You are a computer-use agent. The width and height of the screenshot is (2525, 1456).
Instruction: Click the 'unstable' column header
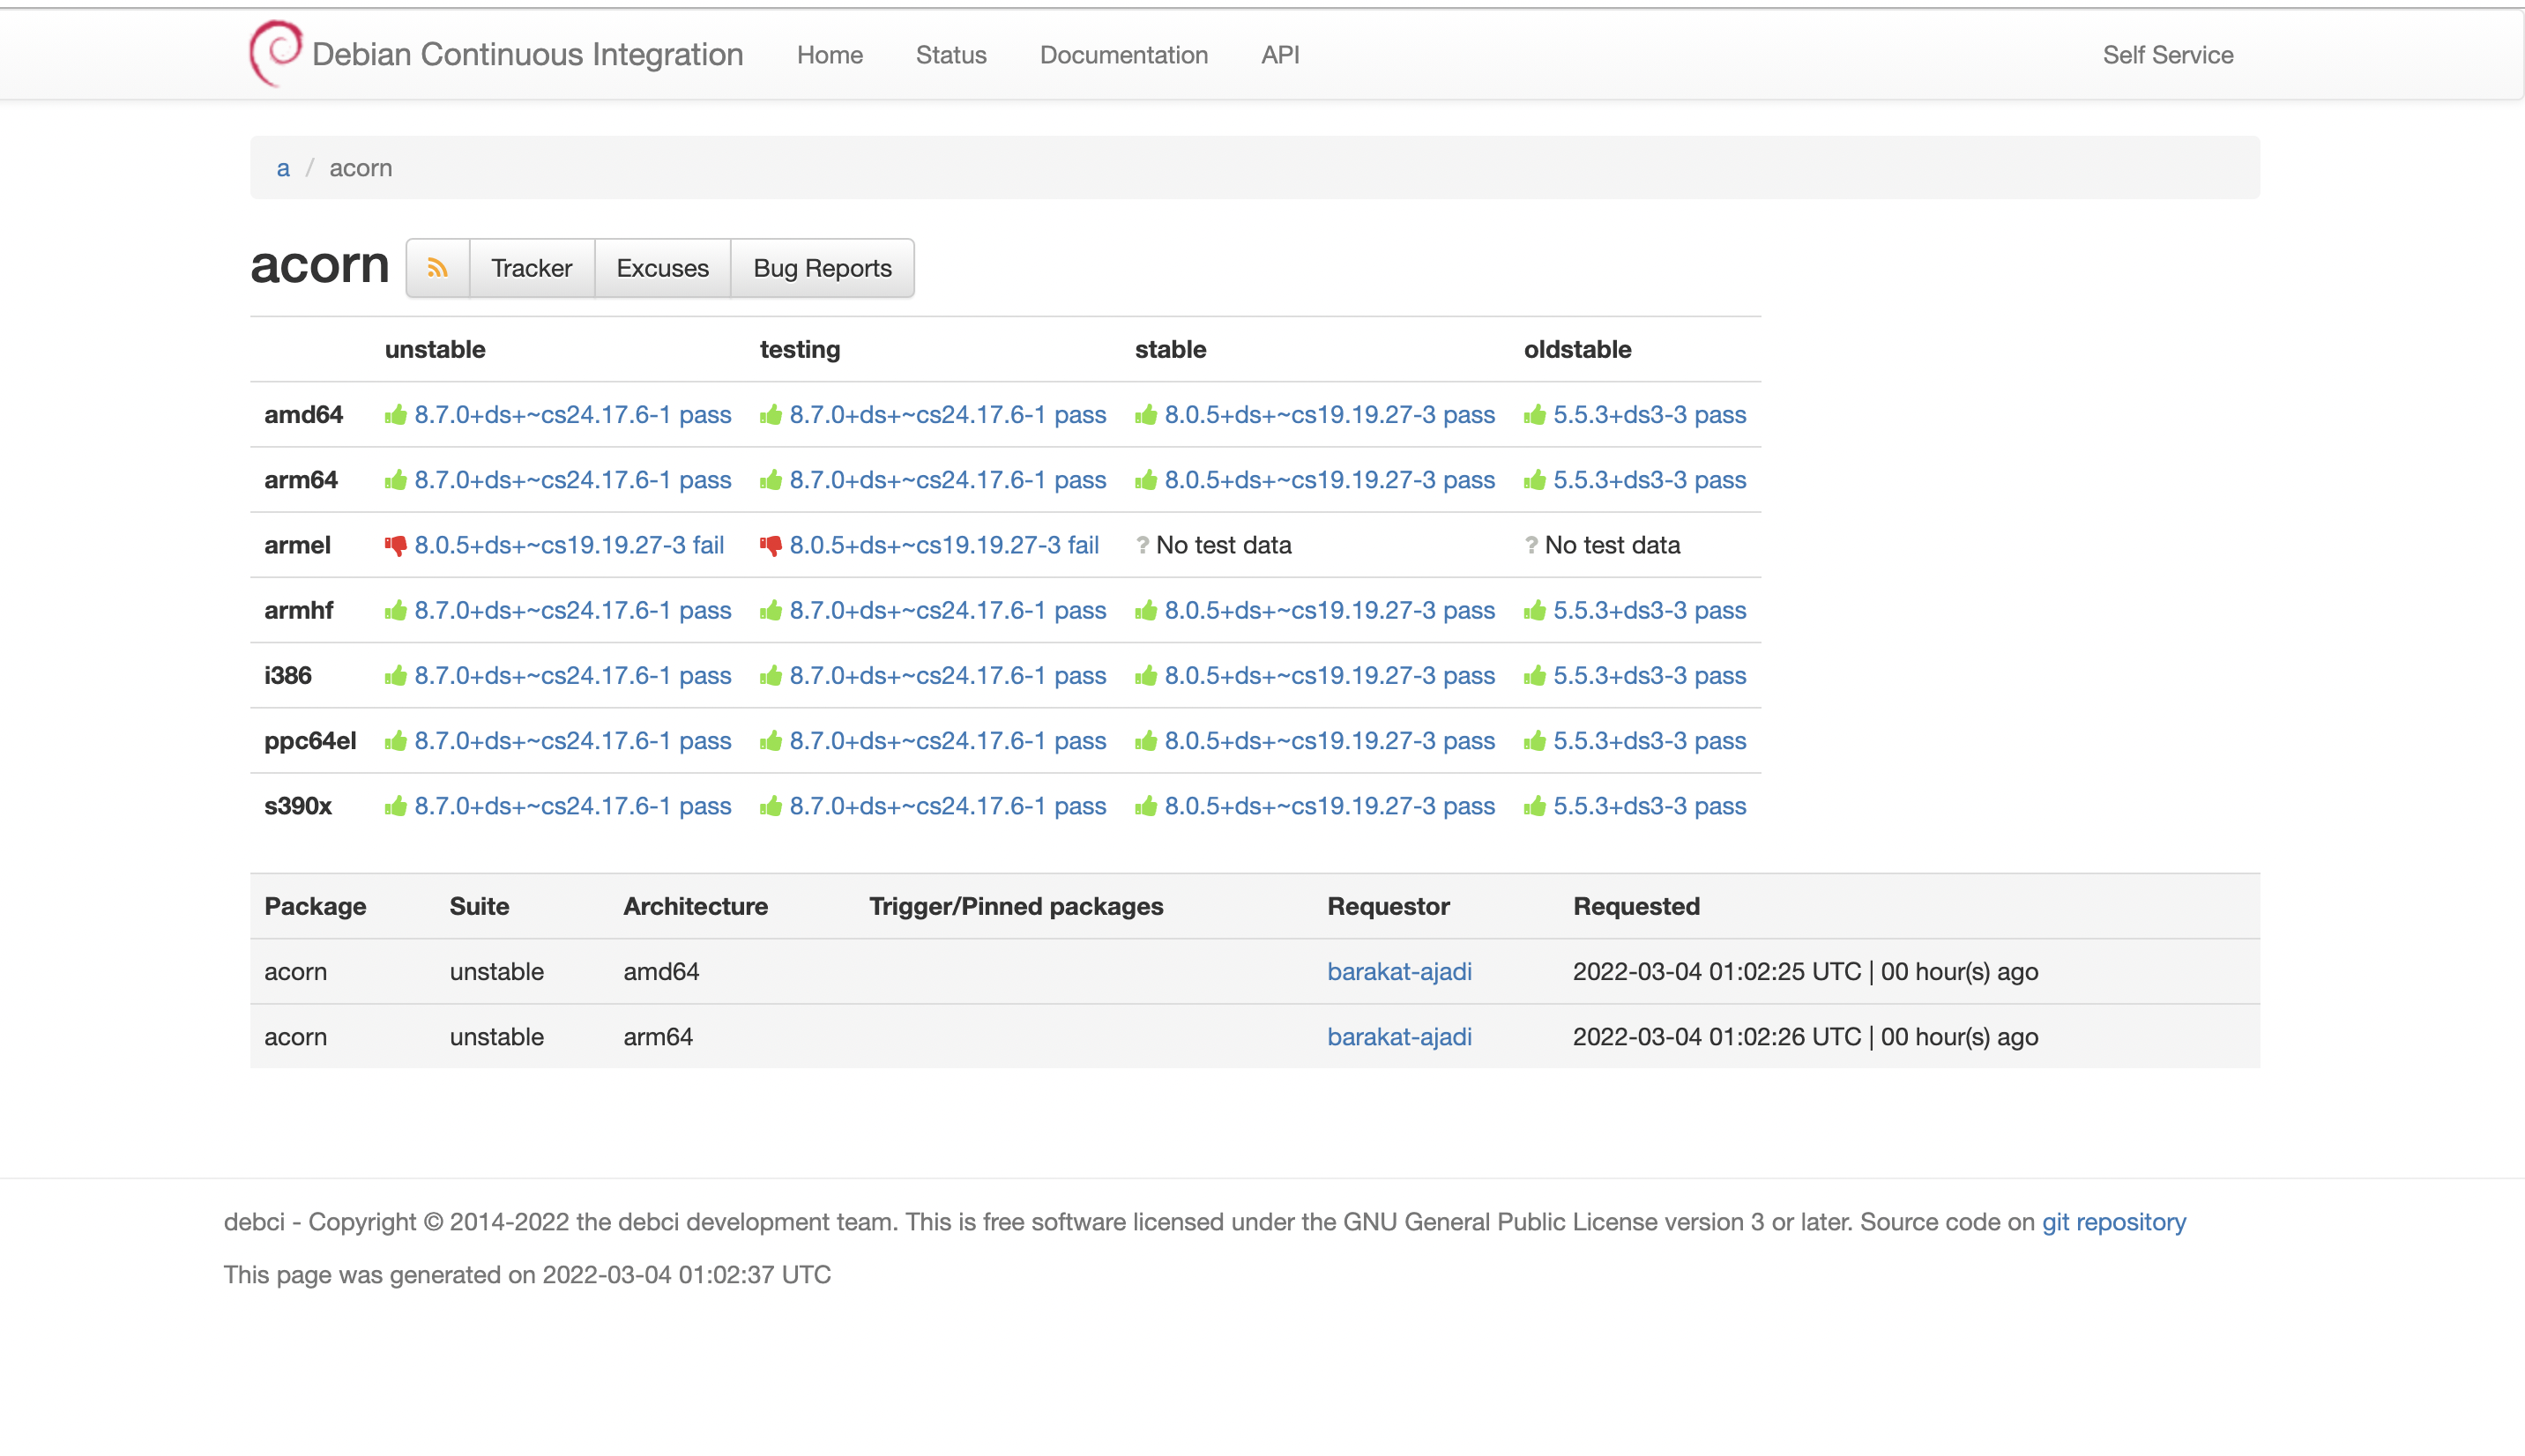click(x=435, y=349)
